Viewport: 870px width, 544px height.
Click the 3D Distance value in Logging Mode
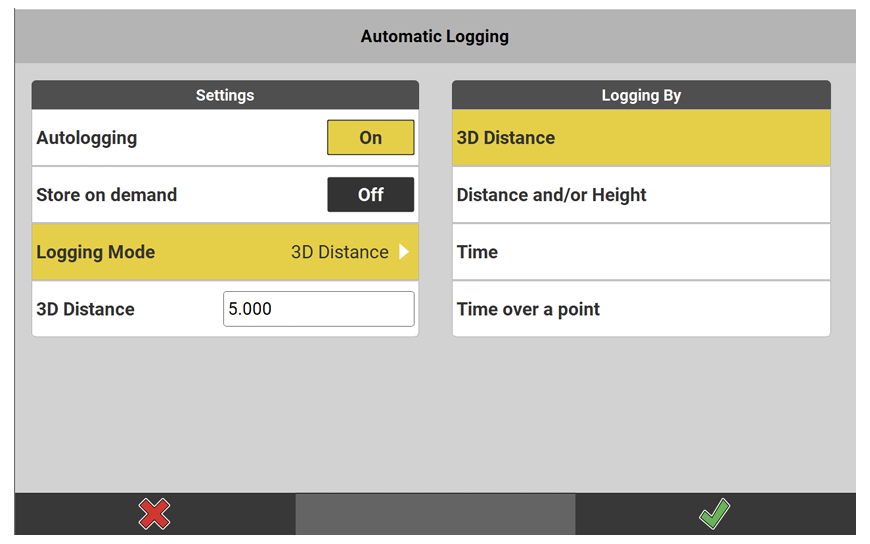(x=339, y=252)
